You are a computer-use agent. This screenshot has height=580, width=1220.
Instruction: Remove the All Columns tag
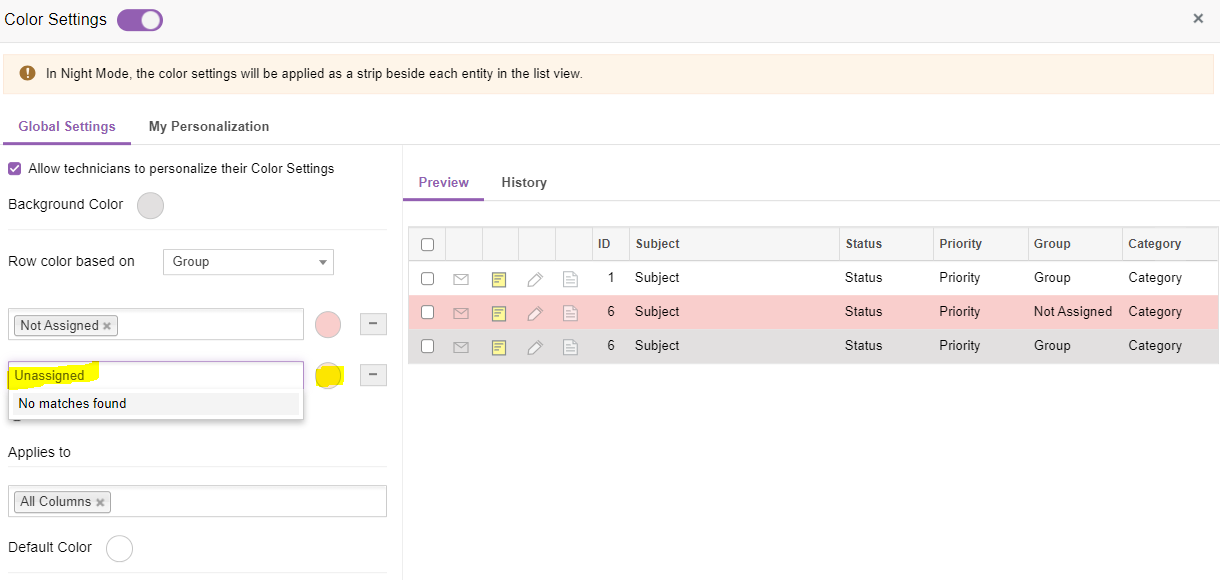[x=100, y=502]
